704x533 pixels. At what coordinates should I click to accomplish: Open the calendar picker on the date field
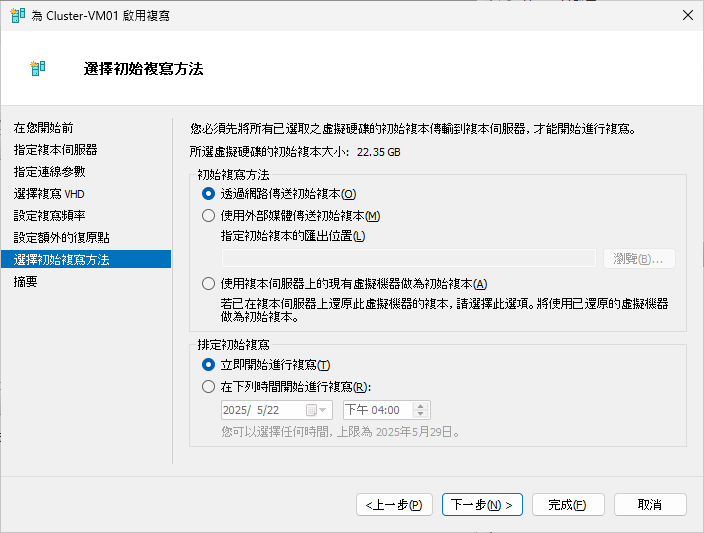317,410
